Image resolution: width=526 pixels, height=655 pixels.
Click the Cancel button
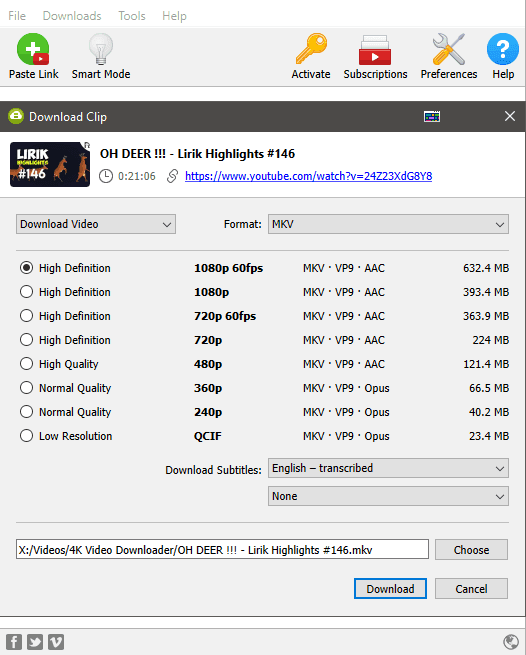pyautogui.click(x=471, y=589)
